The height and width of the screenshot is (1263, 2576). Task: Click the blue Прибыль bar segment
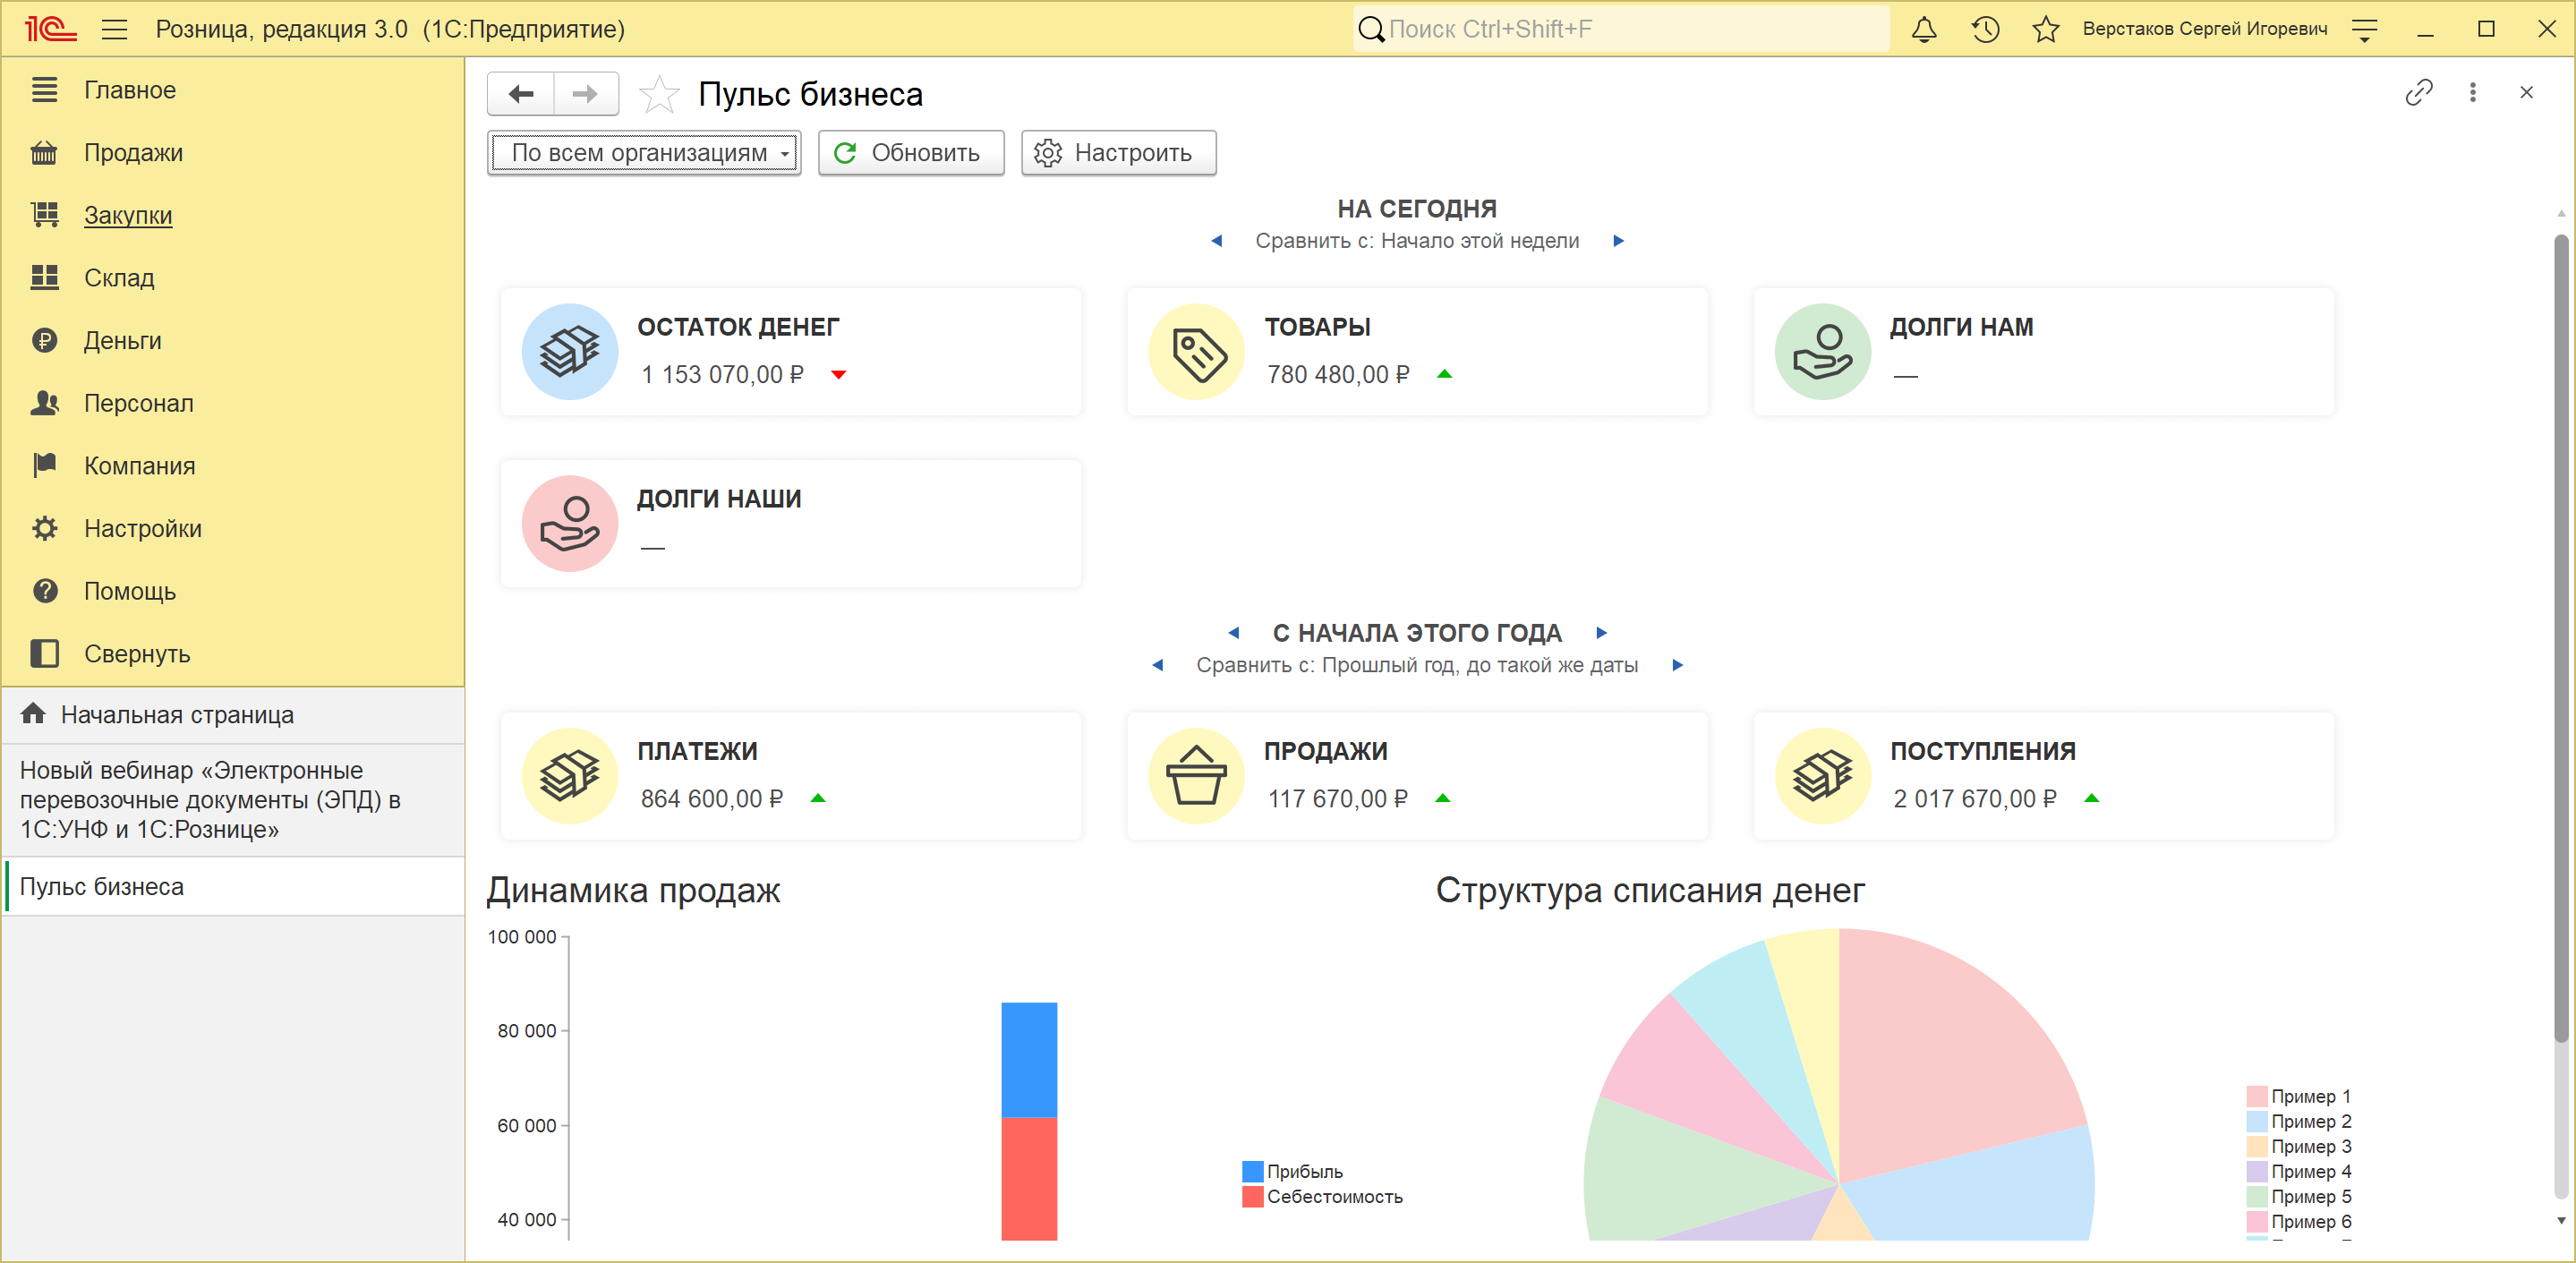click(x=1029, y=1060)
